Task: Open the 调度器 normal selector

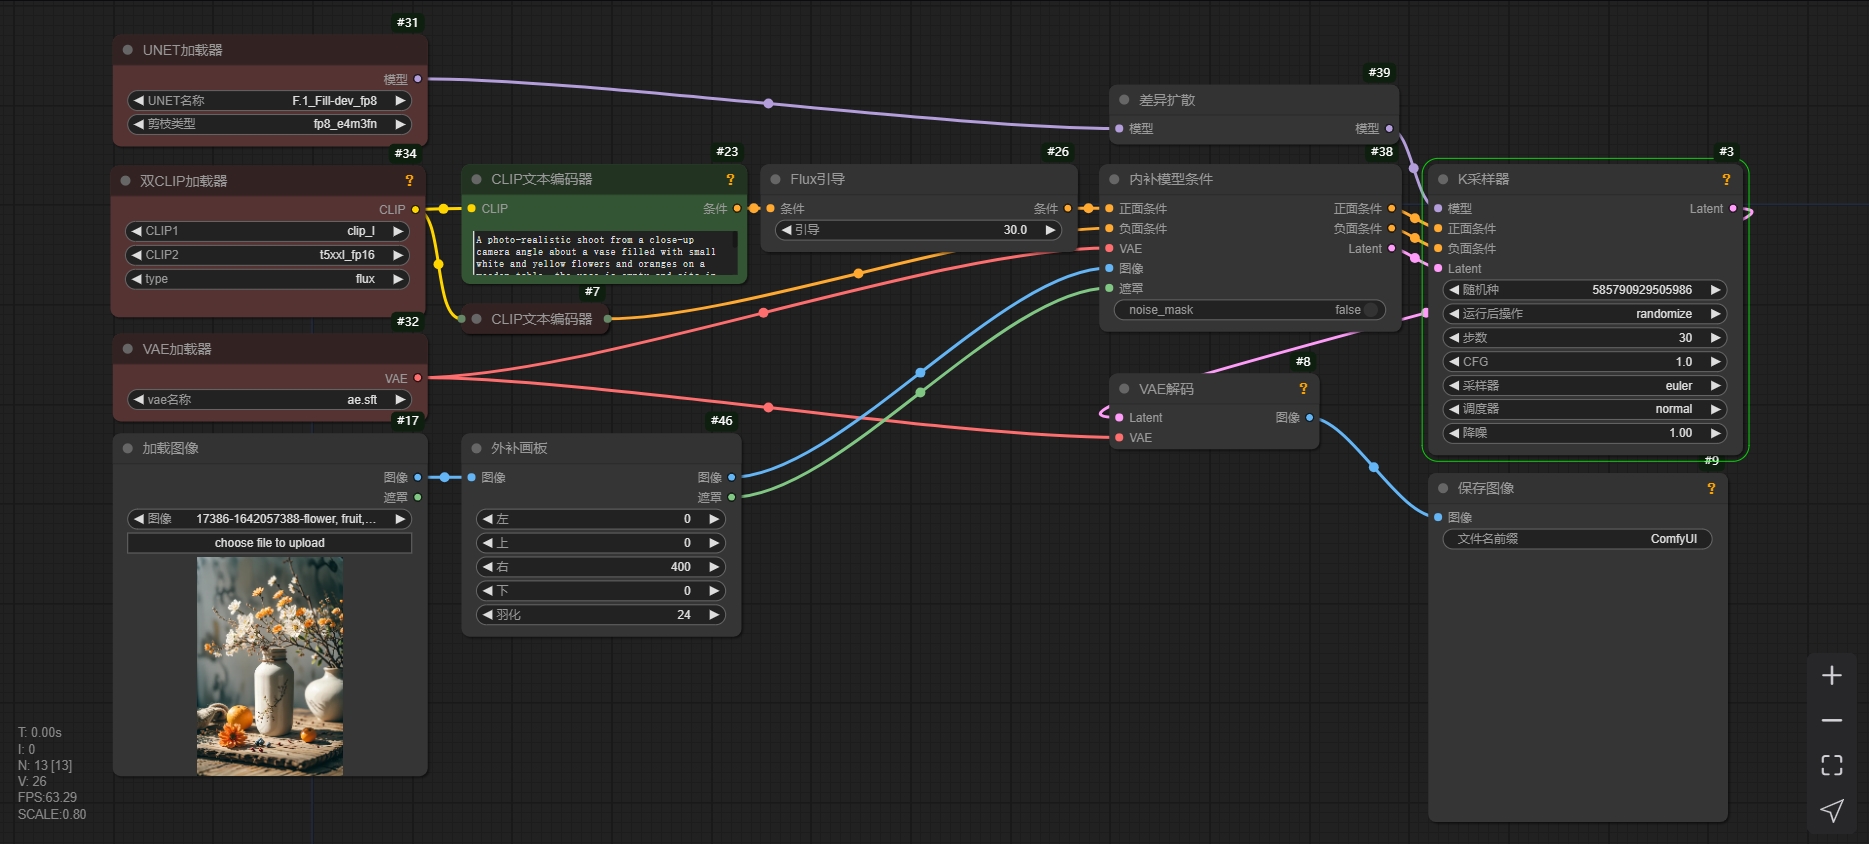Action: point(1585,409)
